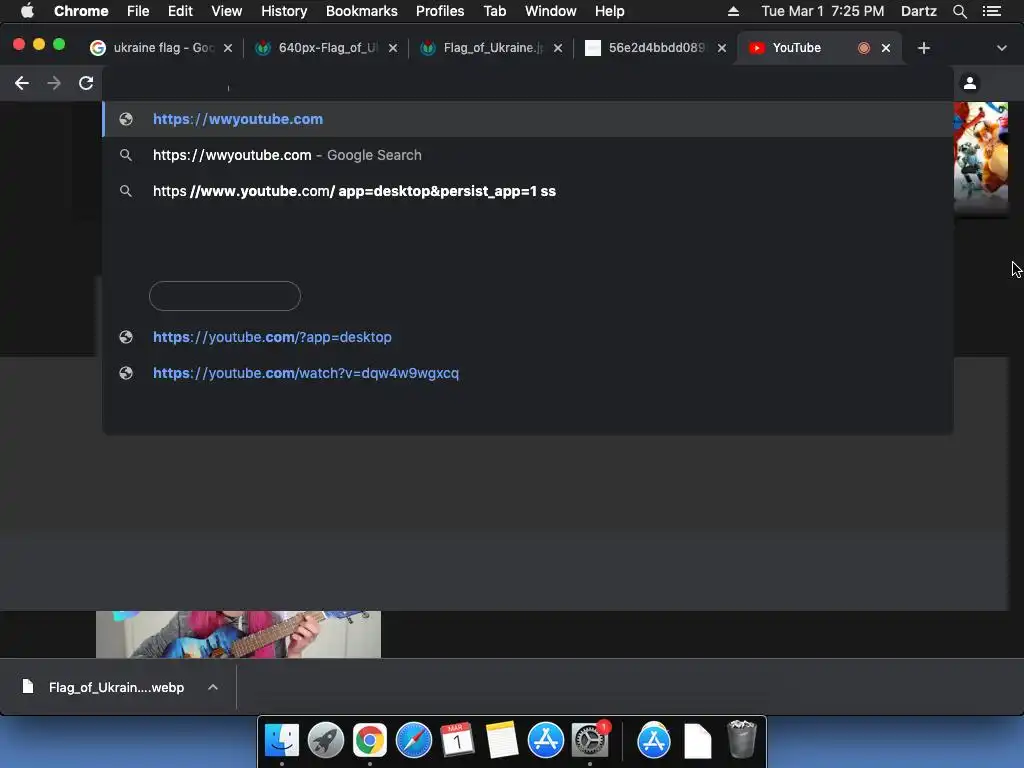
Task: Click the browser forward arrow
Action: click(54, 83)
